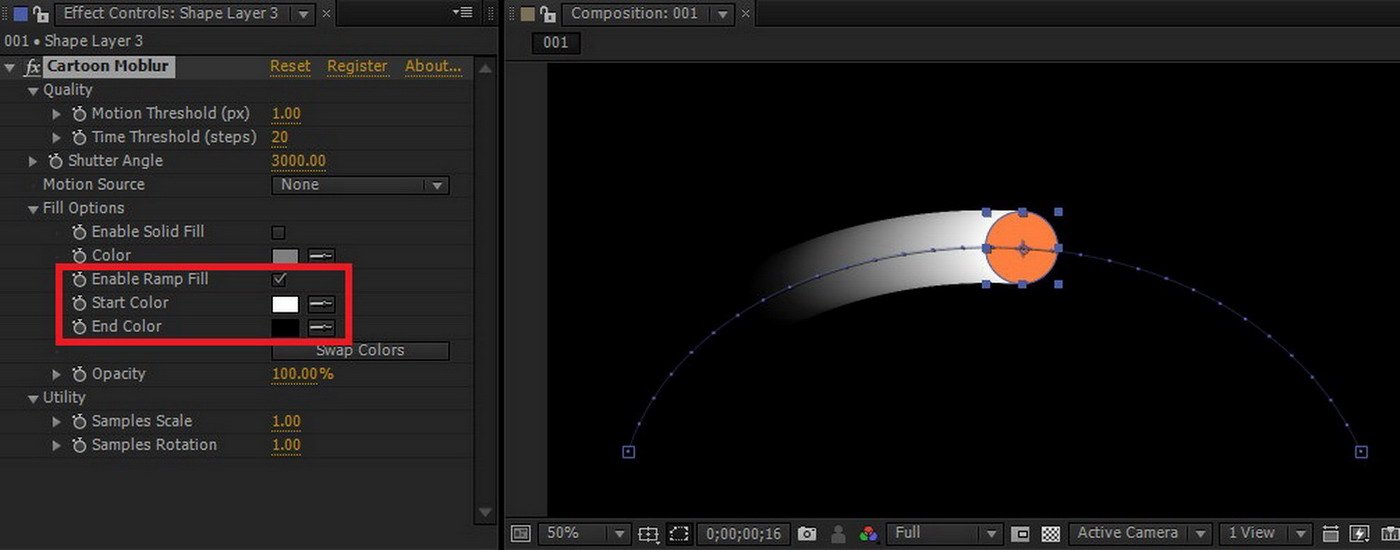This screenshot has width=1400, height=550.
Task: Collapse the Cartoon Moblur effect triangle
Action: coord(10,67)
